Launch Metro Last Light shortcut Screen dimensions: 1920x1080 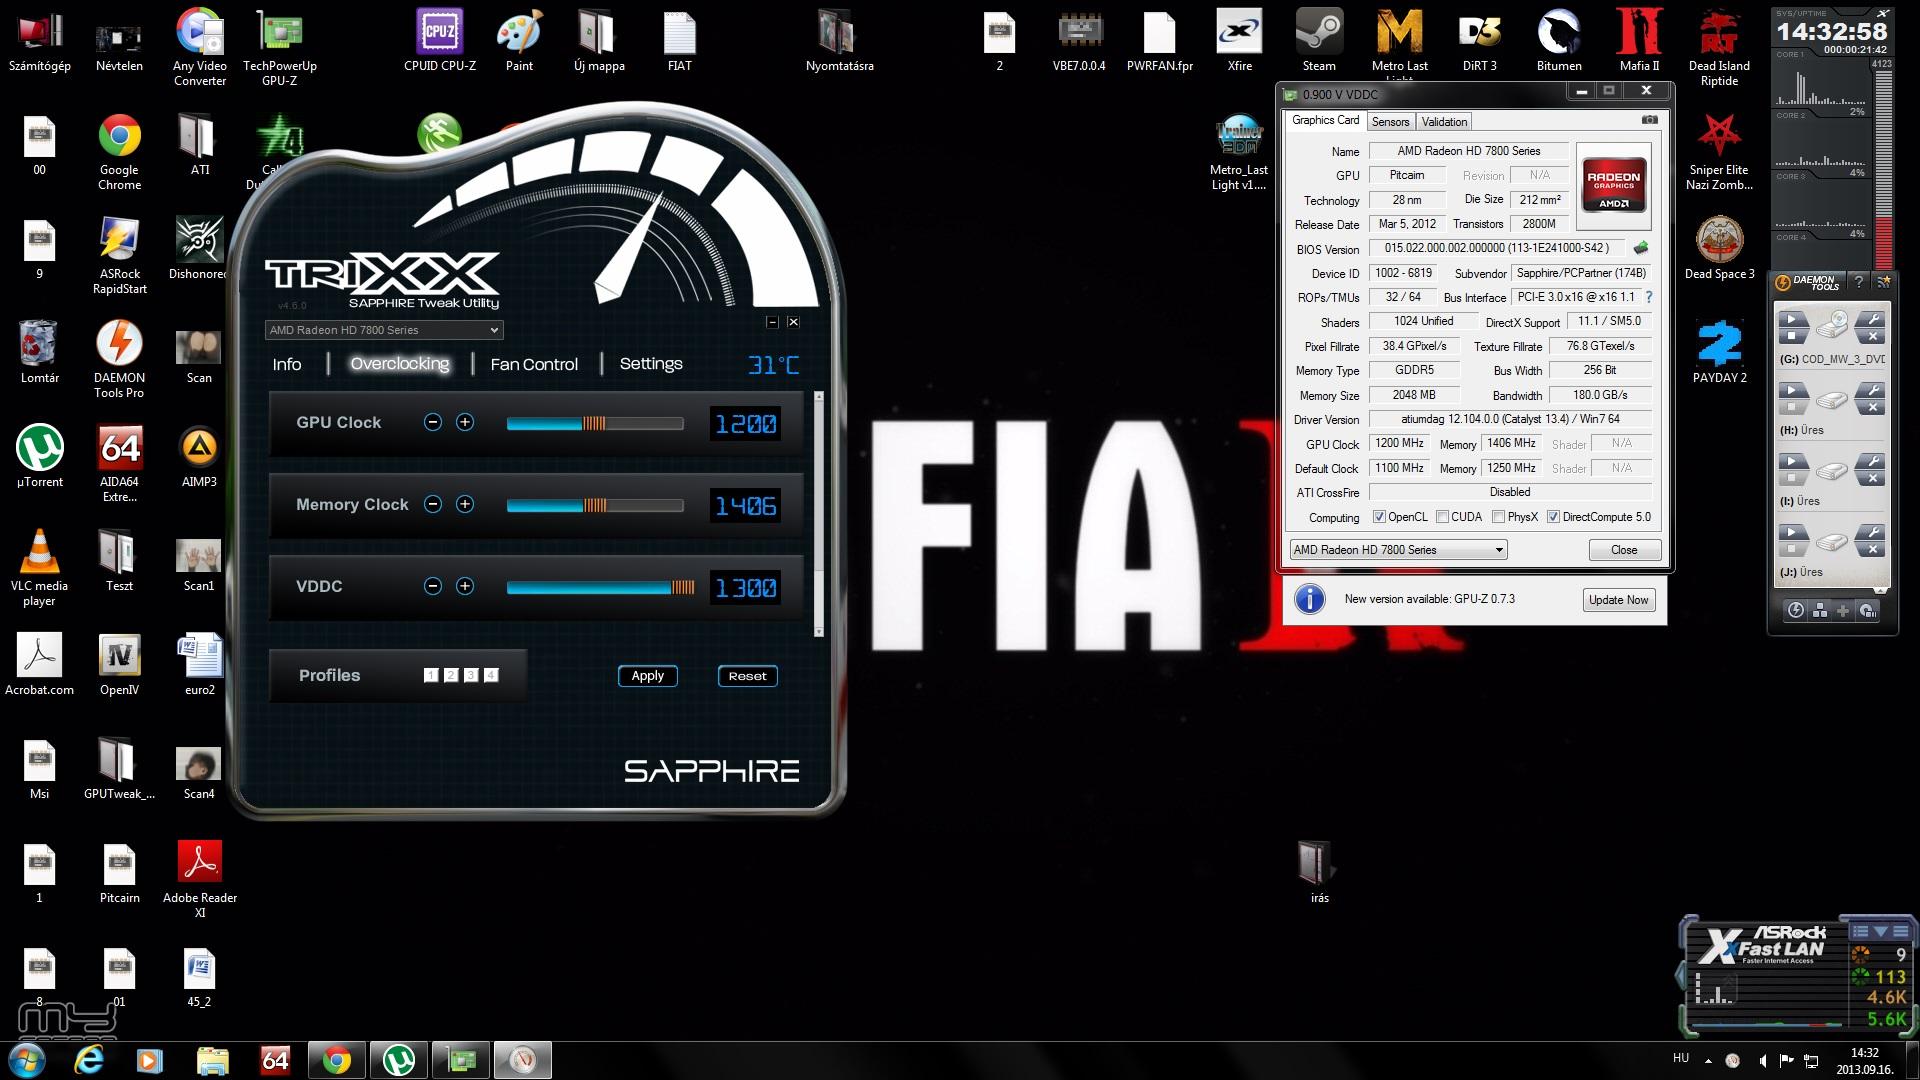tap(1400, 45)
